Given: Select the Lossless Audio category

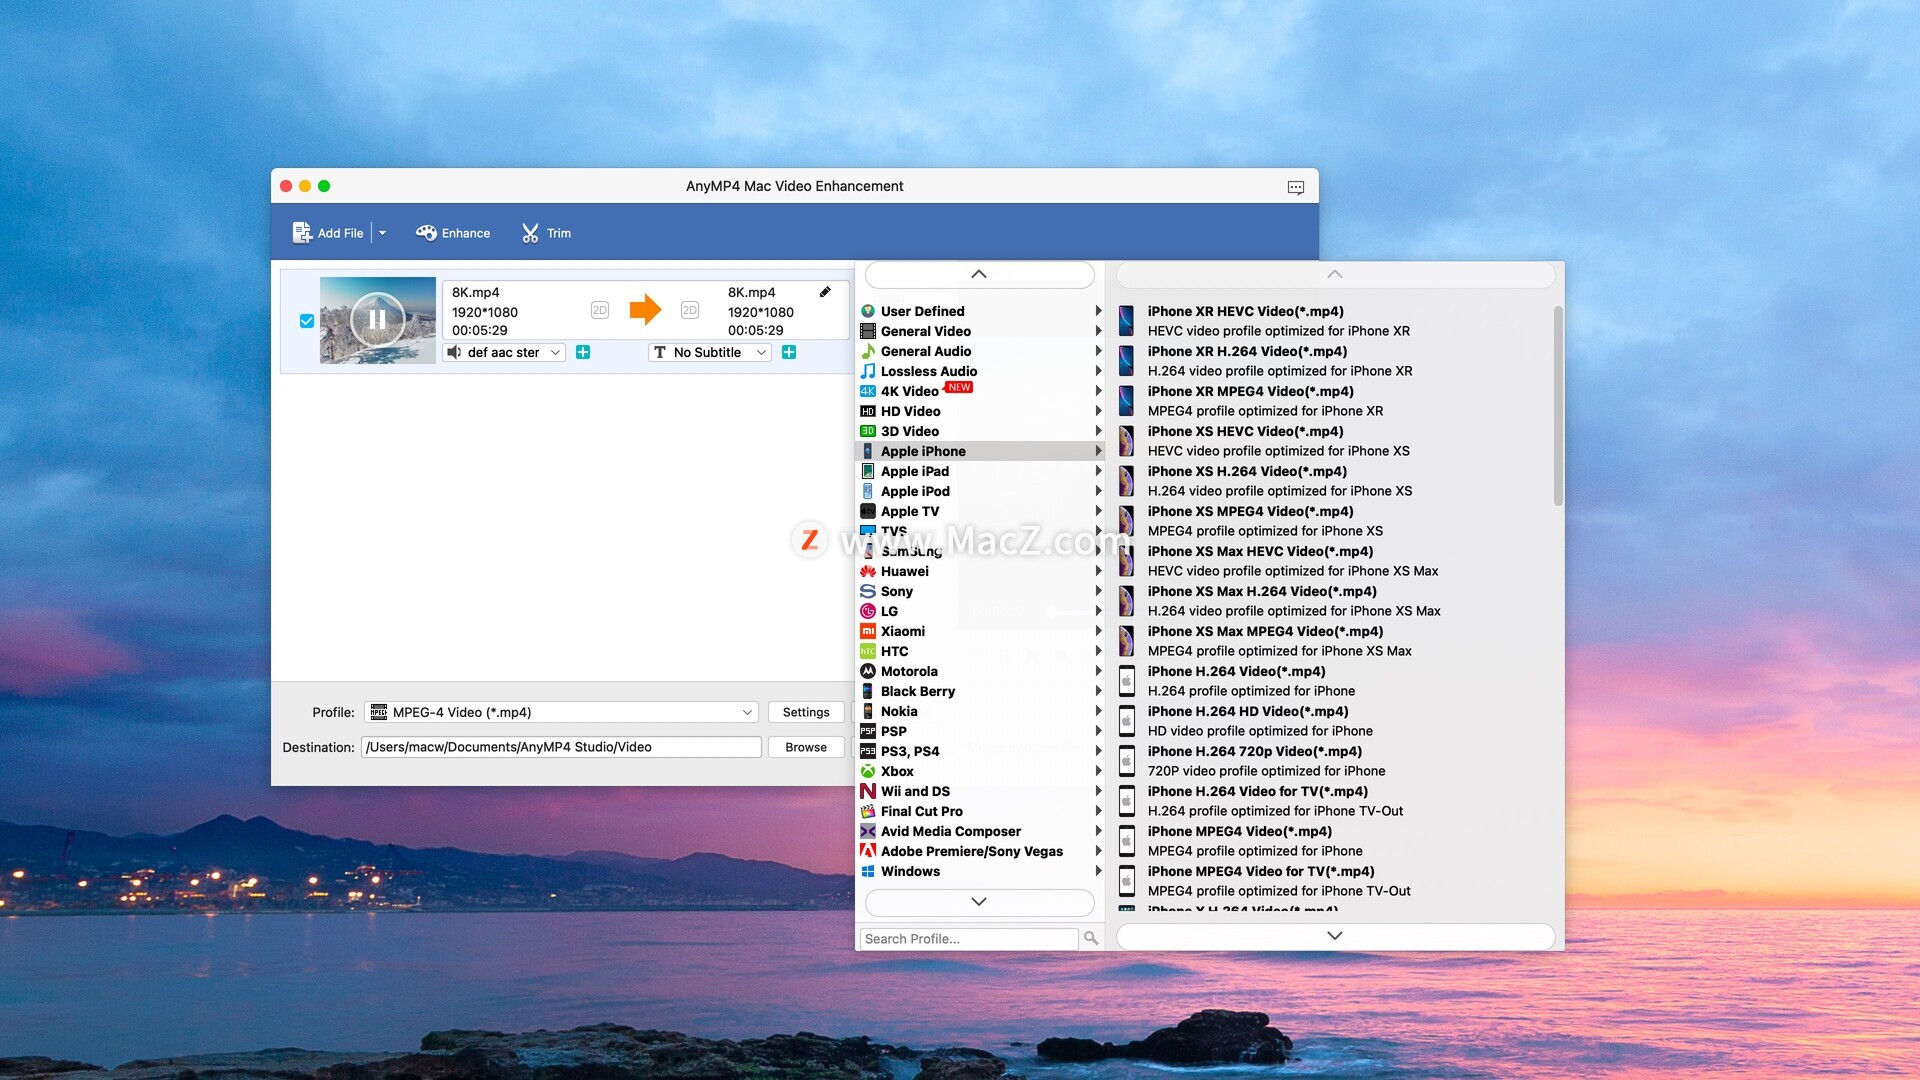Looking at the screenshot, I should tap(980, 371).
